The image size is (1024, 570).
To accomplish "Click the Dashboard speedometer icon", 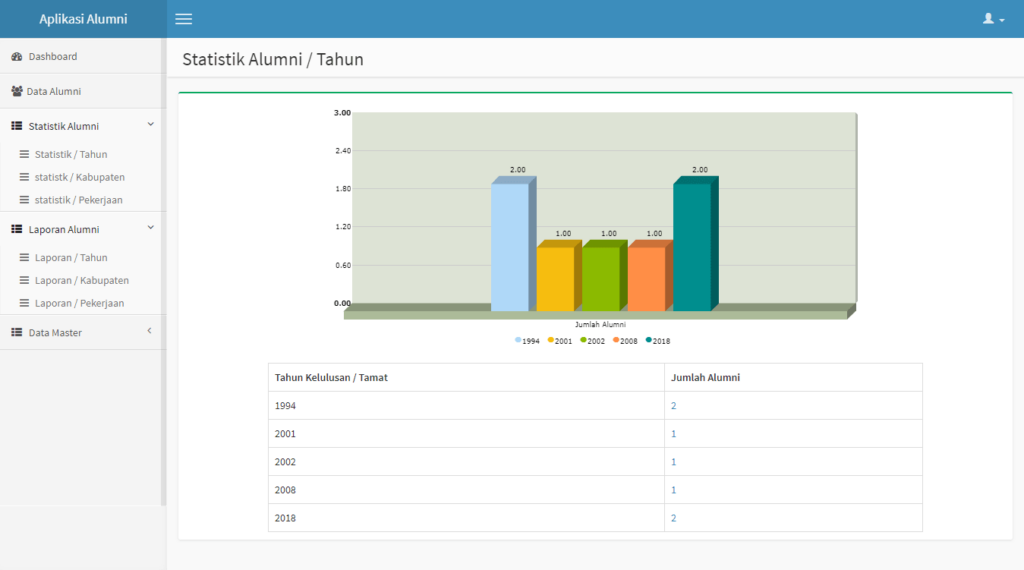I will click(17, 57).
